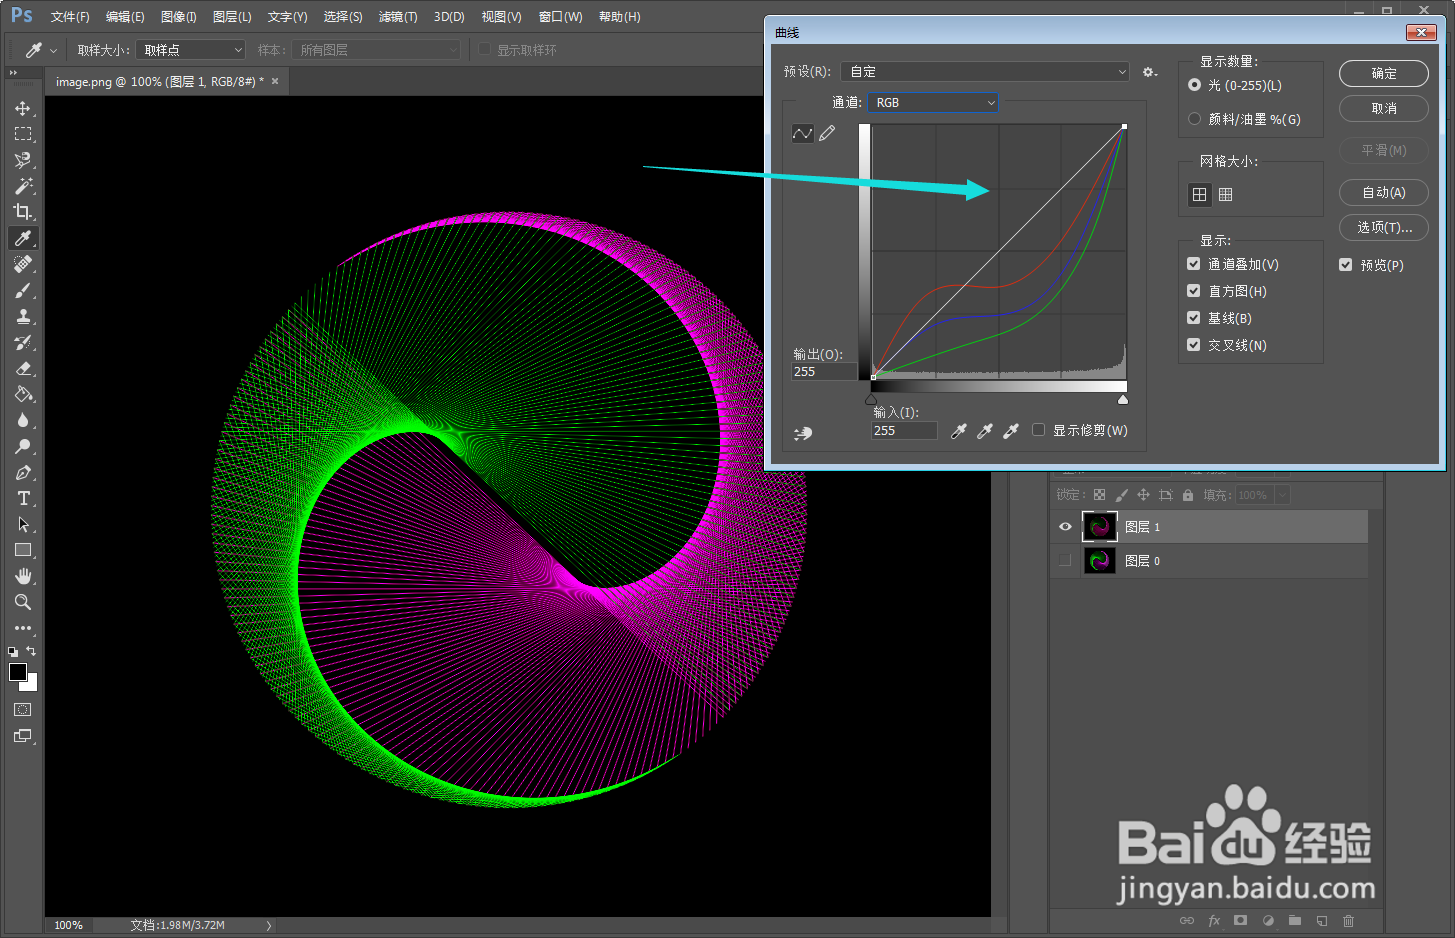1455x938 pixels.
Task: Choose detailed grid size in Curves
Action: click(x=1226, y=195)
